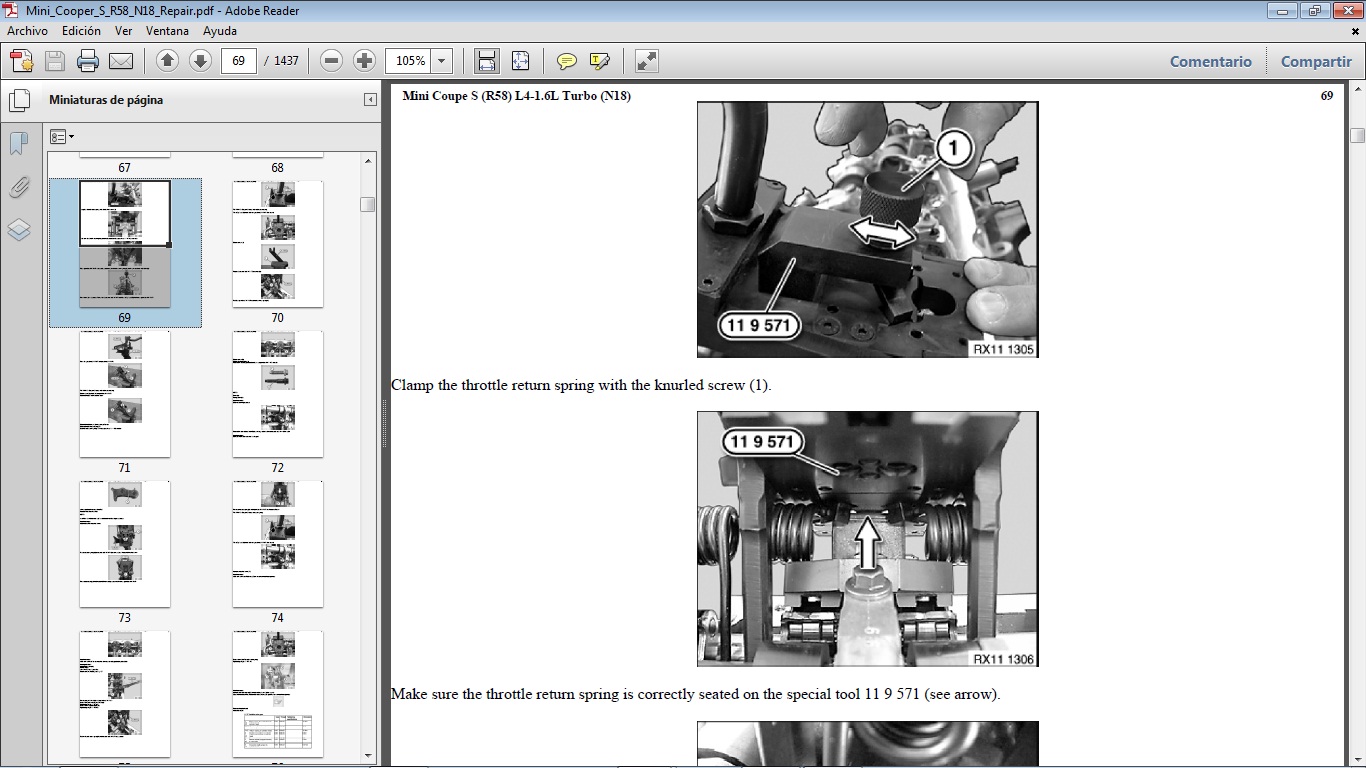This screenshot has width=1366, height=768.
Task: Select the highlight text tool
Action: (x=600, y=61)
